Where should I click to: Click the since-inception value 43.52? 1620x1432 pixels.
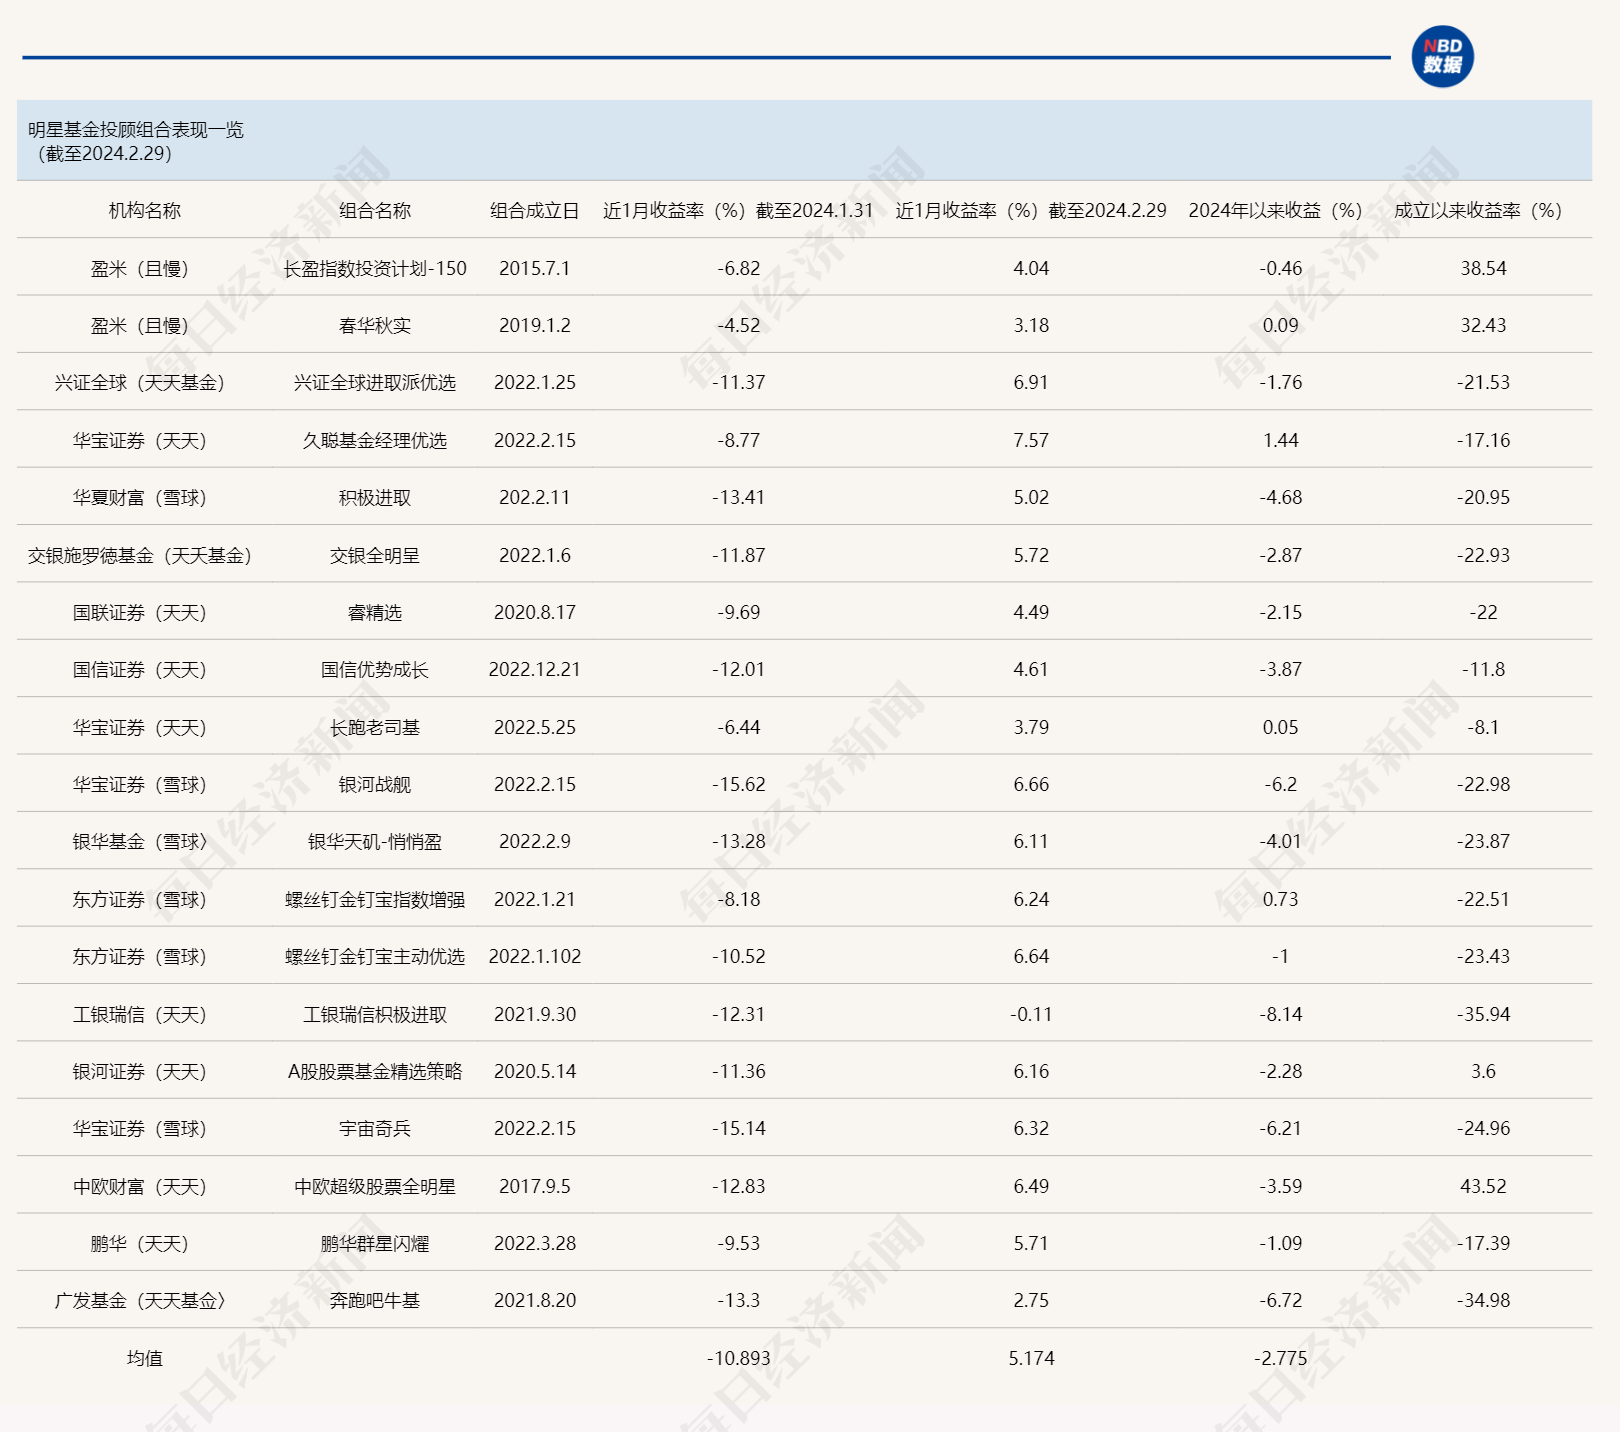(x=1483, y=1187)
